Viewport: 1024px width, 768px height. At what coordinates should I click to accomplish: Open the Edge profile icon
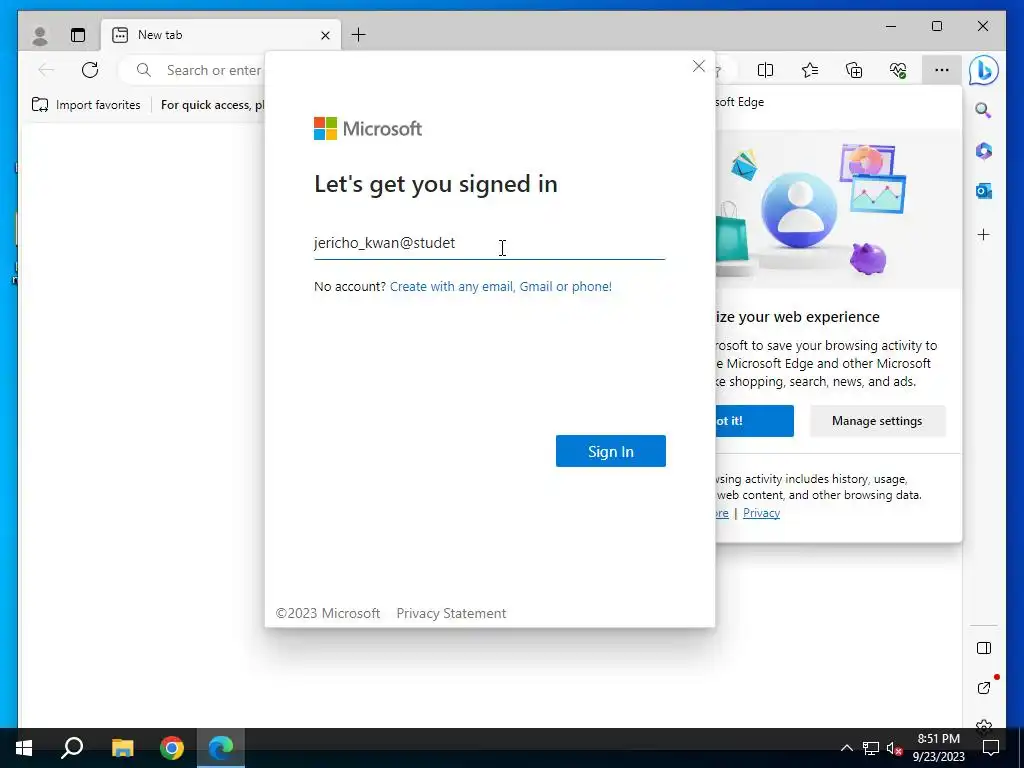point(40,35)
